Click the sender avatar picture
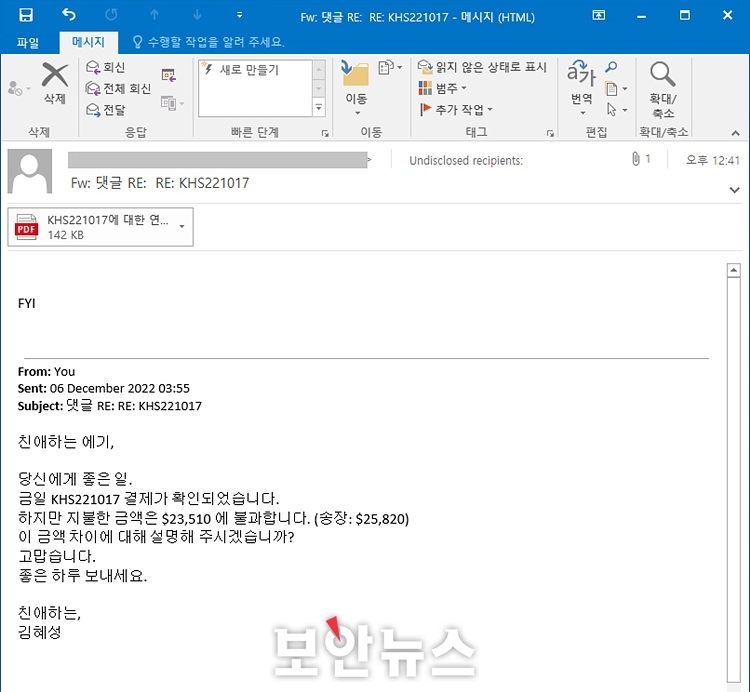This screenshot has height=692, width=750. pos(30,171)
